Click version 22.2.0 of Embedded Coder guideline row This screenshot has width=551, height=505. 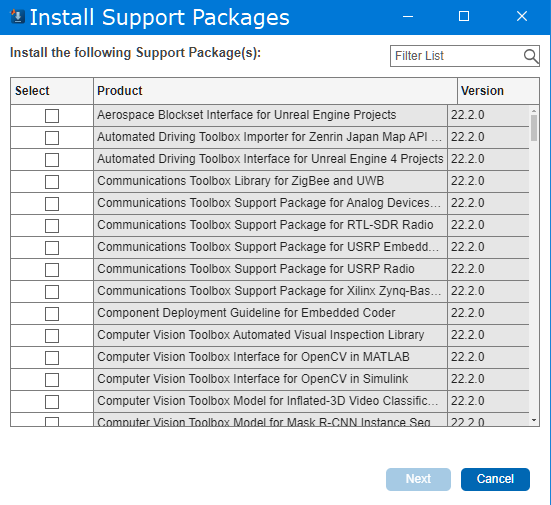pos(468,313)
